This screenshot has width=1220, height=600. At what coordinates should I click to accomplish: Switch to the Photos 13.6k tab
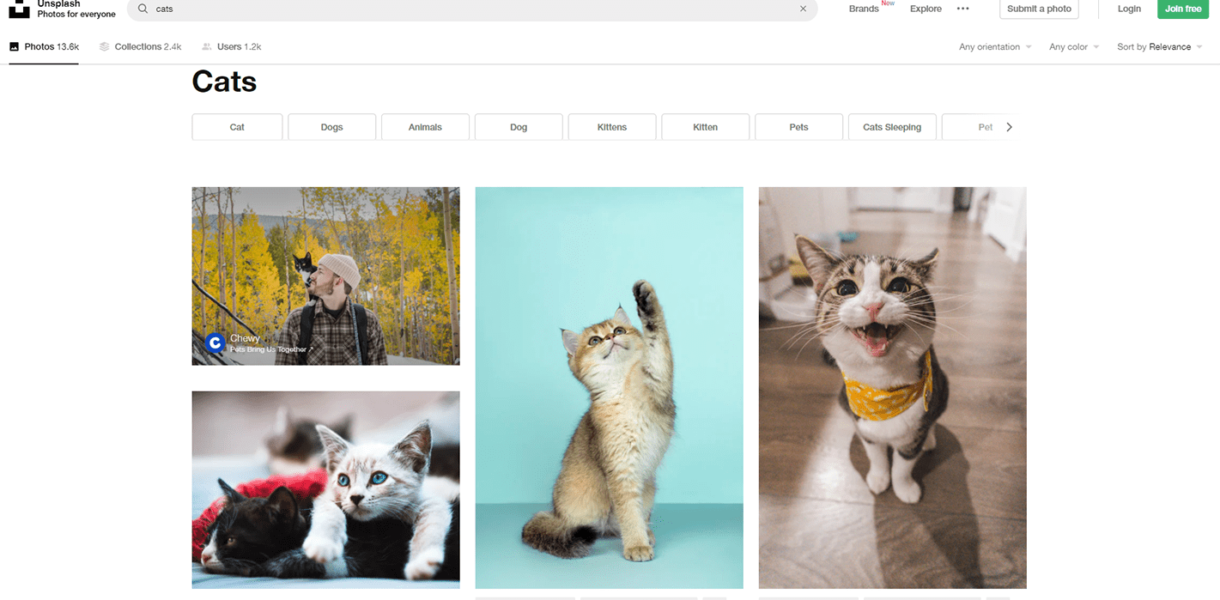click(x=44, y=47)
